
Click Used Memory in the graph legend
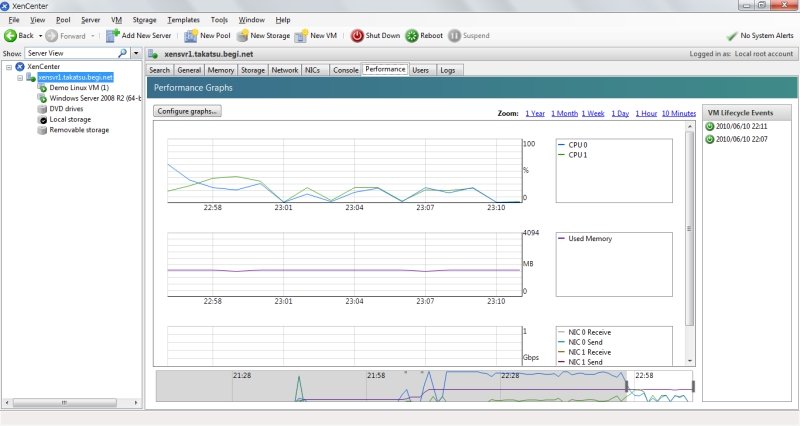point(590,239)
